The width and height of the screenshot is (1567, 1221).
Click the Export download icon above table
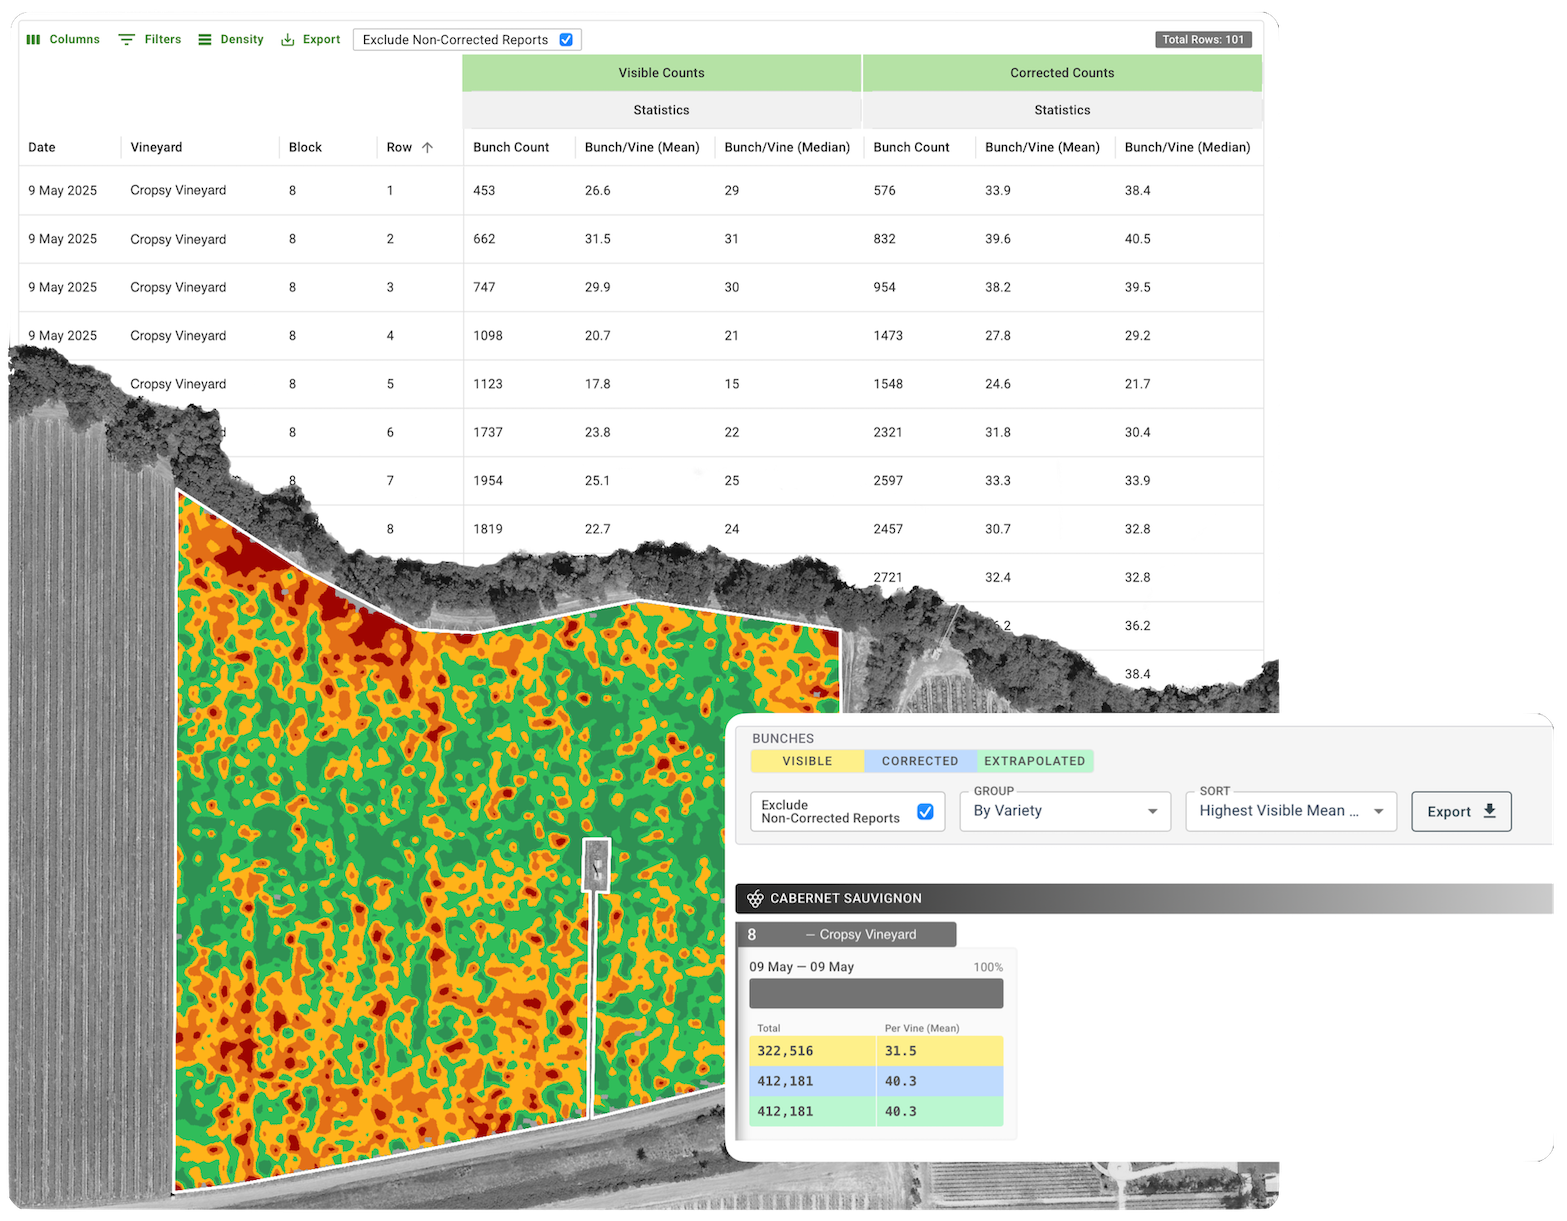[x=288, y=40]
